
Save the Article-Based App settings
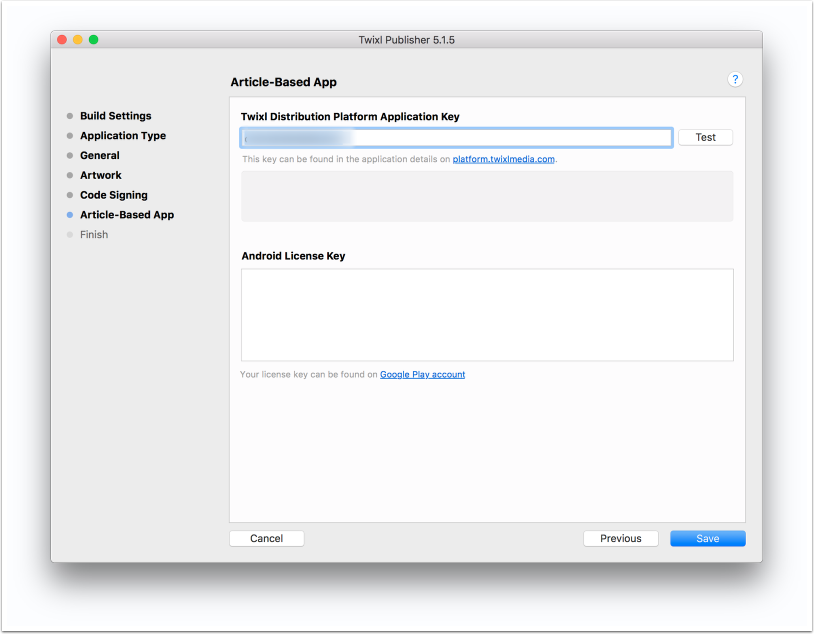707,538
